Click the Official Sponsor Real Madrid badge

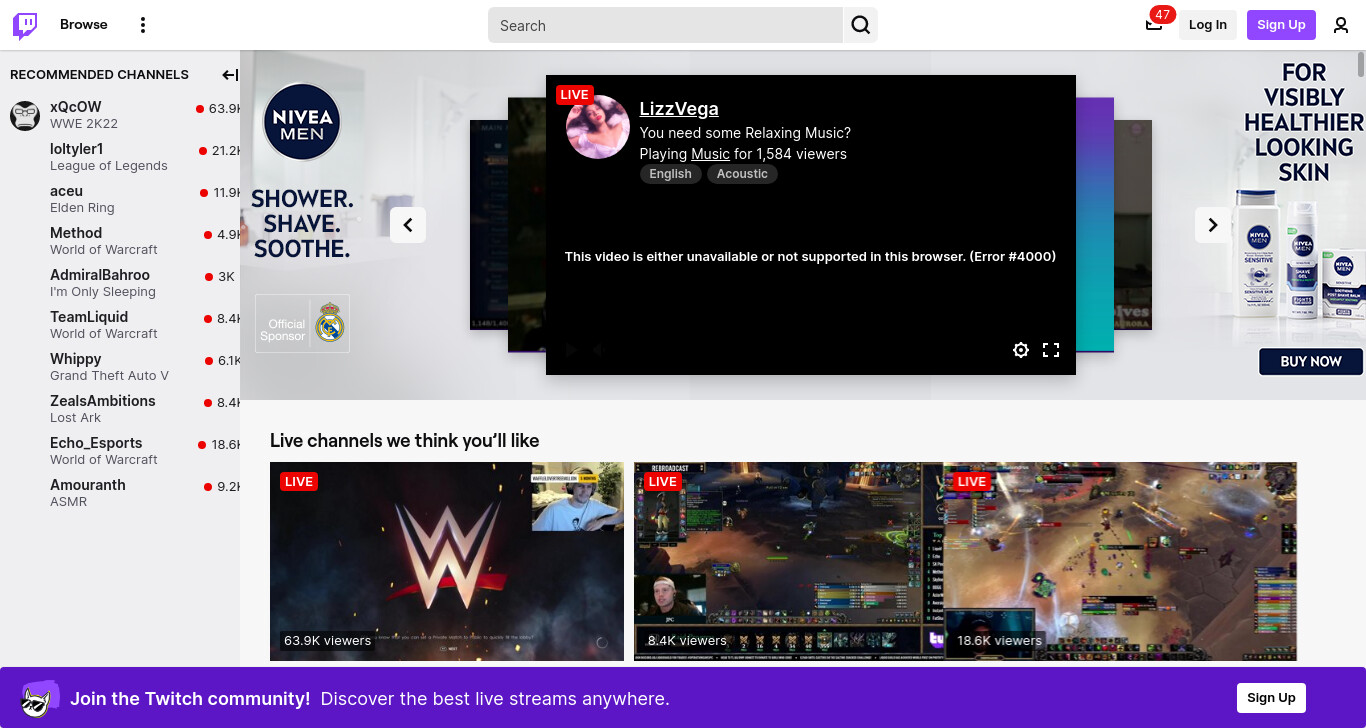pos(302,323)
